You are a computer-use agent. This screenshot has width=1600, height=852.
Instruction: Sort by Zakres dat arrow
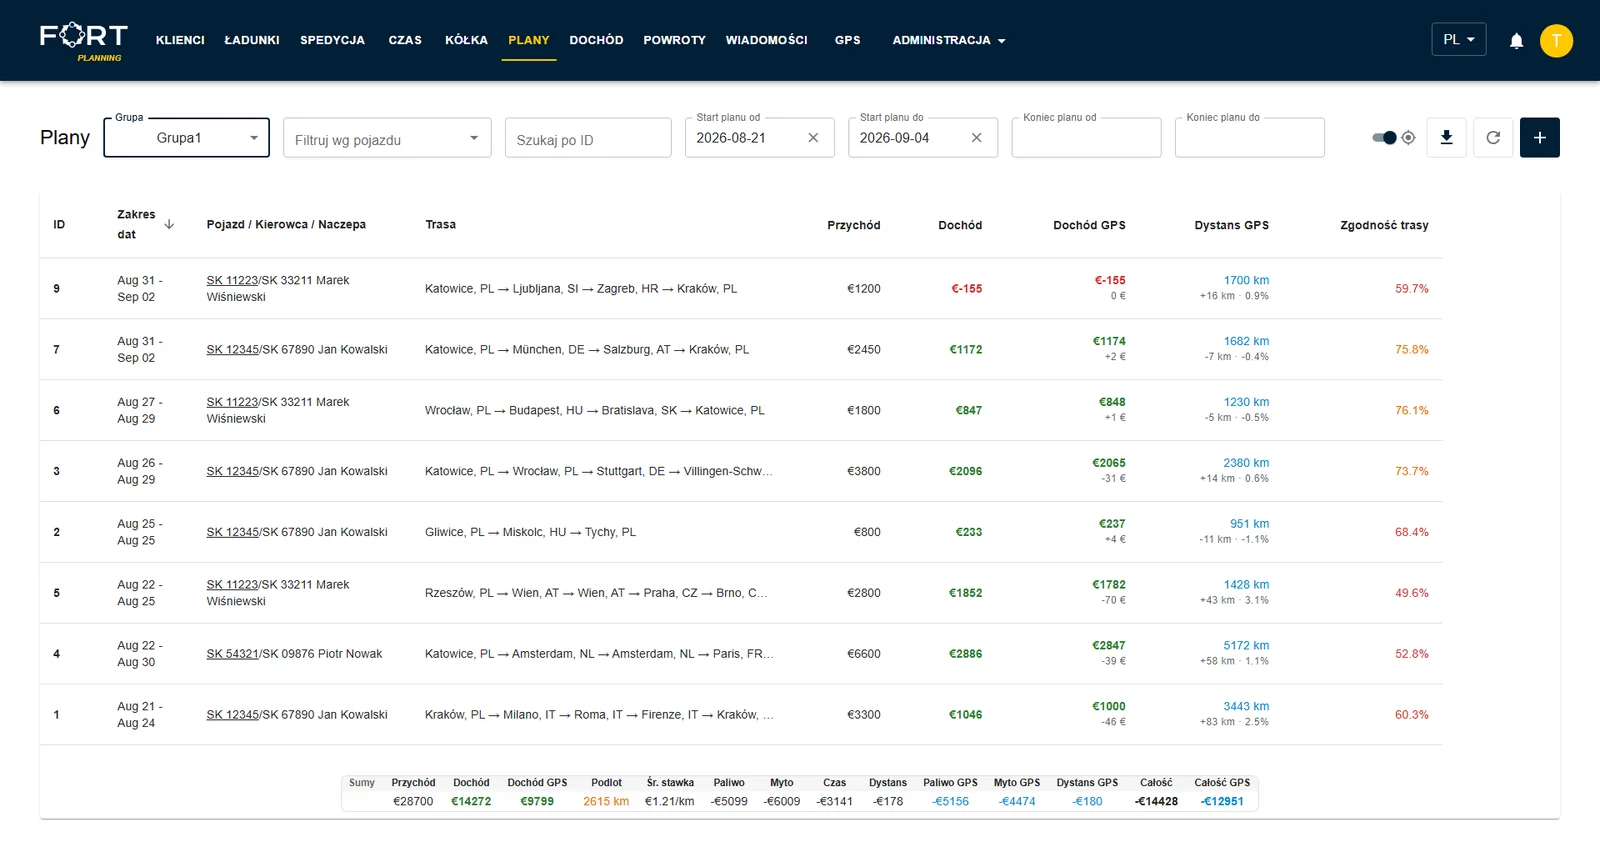point(169,224)
